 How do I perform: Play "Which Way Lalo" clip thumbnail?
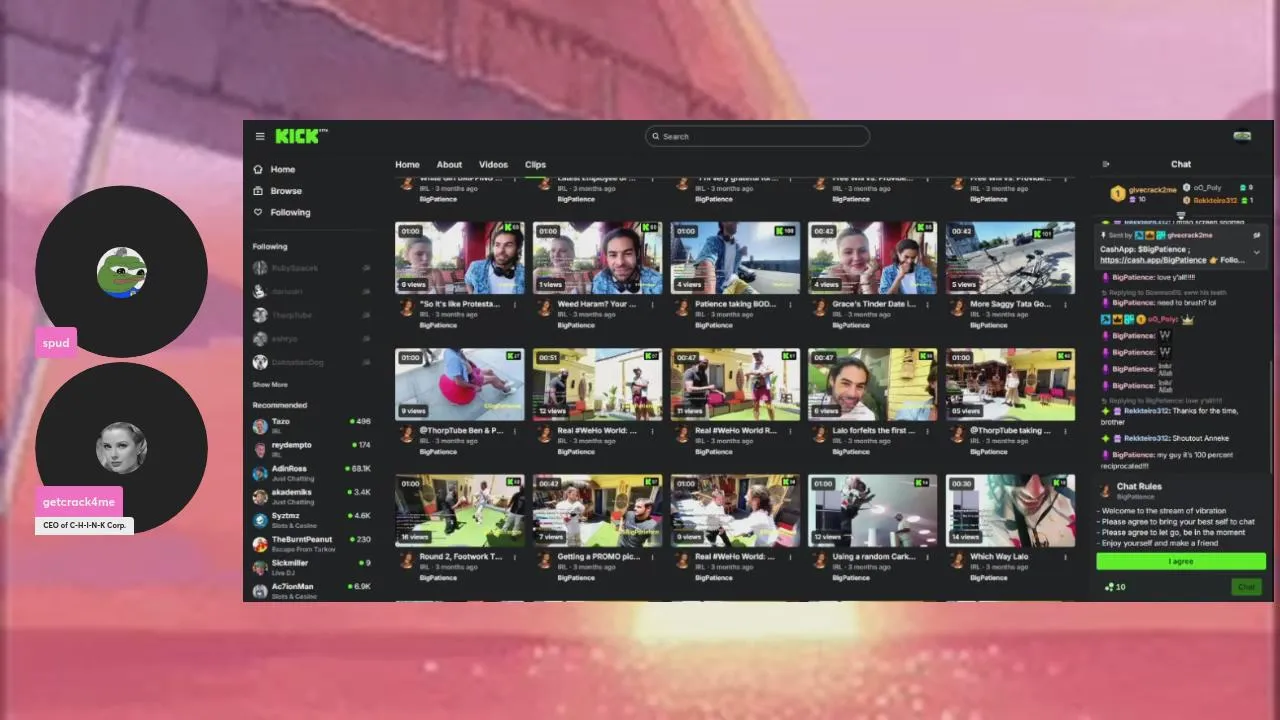pyautogui.click(x=1011, y=511)
